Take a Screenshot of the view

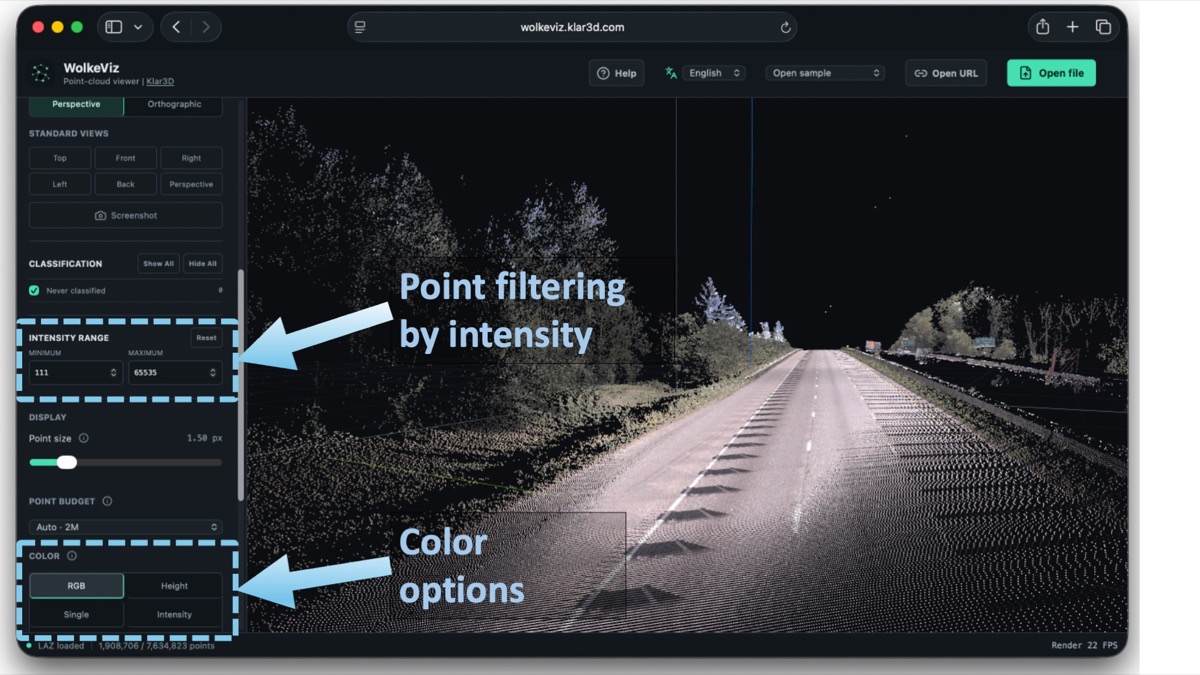[125, 215]
